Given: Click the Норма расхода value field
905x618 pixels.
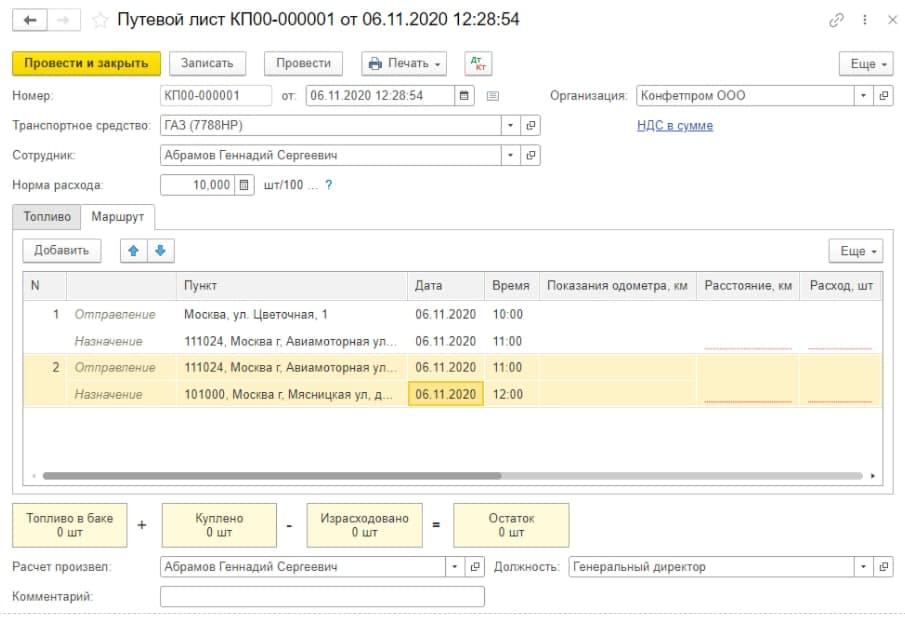Looking at the screenshot, I should tap(197, 185).
